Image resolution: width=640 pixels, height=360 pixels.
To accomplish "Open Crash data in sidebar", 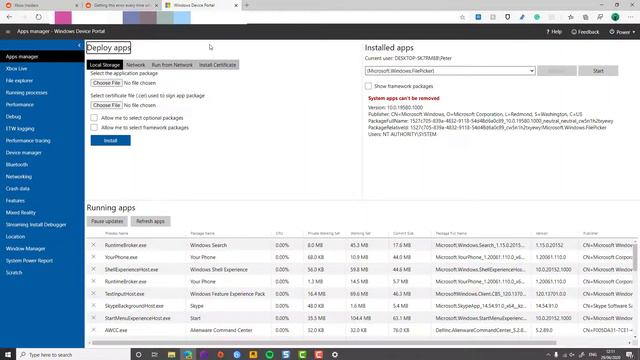I will (18, 189).
